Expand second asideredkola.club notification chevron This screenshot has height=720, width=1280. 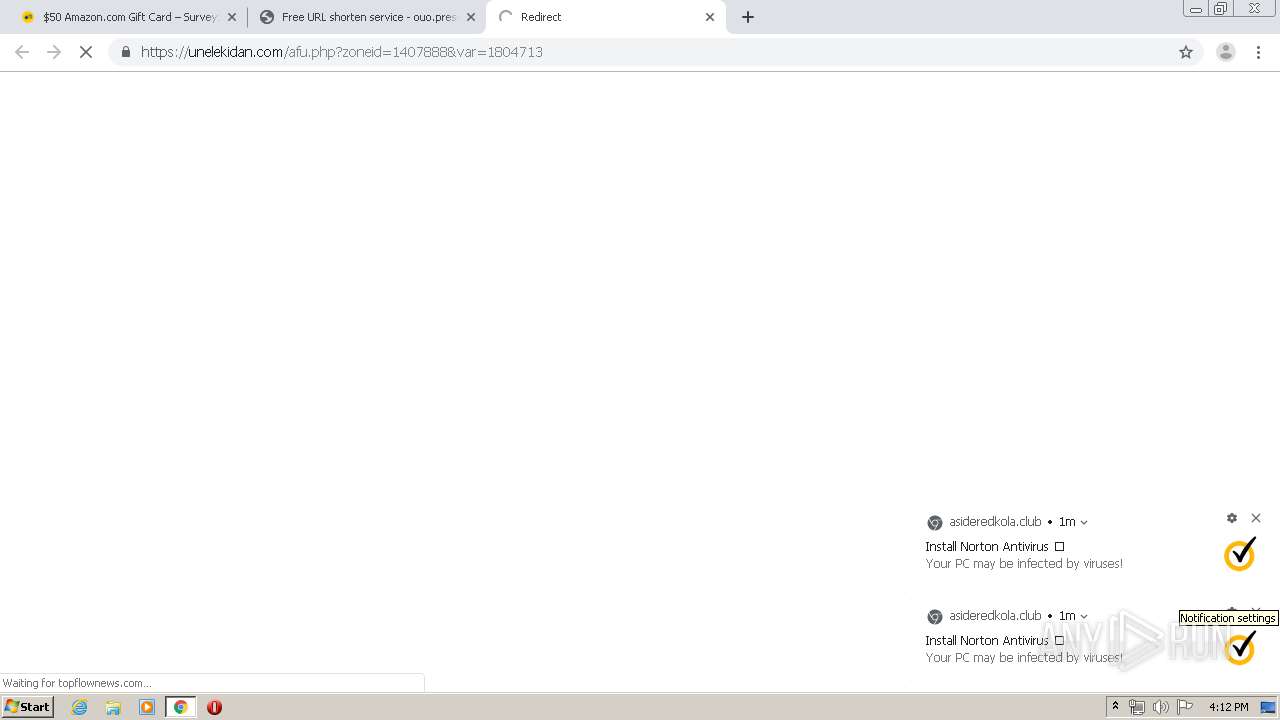pyautogui.click(x=1084, y=616)
